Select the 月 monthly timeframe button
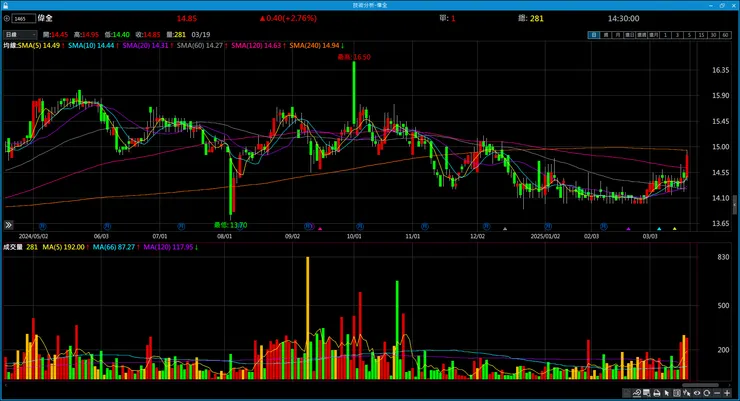 617,35
